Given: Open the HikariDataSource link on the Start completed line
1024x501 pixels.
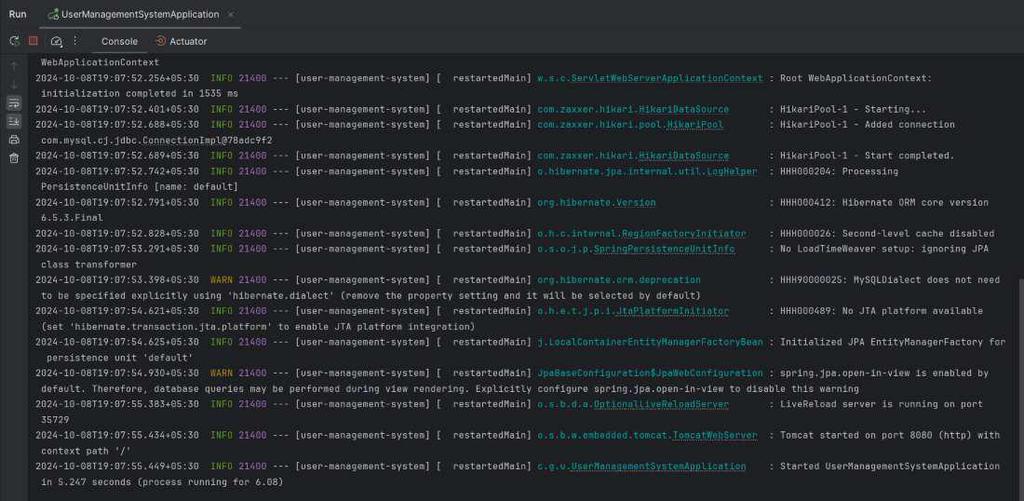Looking at the screenshot, I should click(684, 155).
